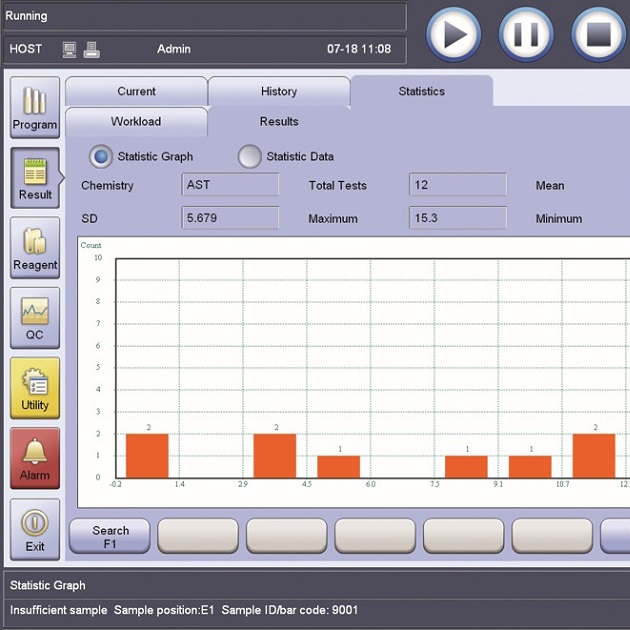Viewport: 630px width, 630px height.
Task: Click the host computer status icon
Action: point(70,48)
